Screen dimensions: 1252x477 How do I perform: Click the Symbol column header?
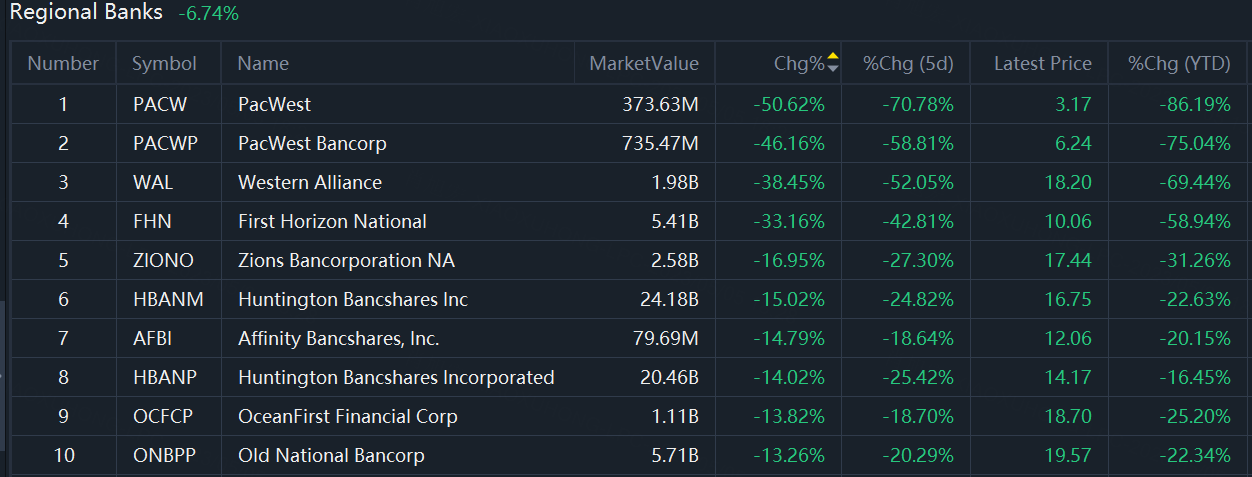click(165, 63)
